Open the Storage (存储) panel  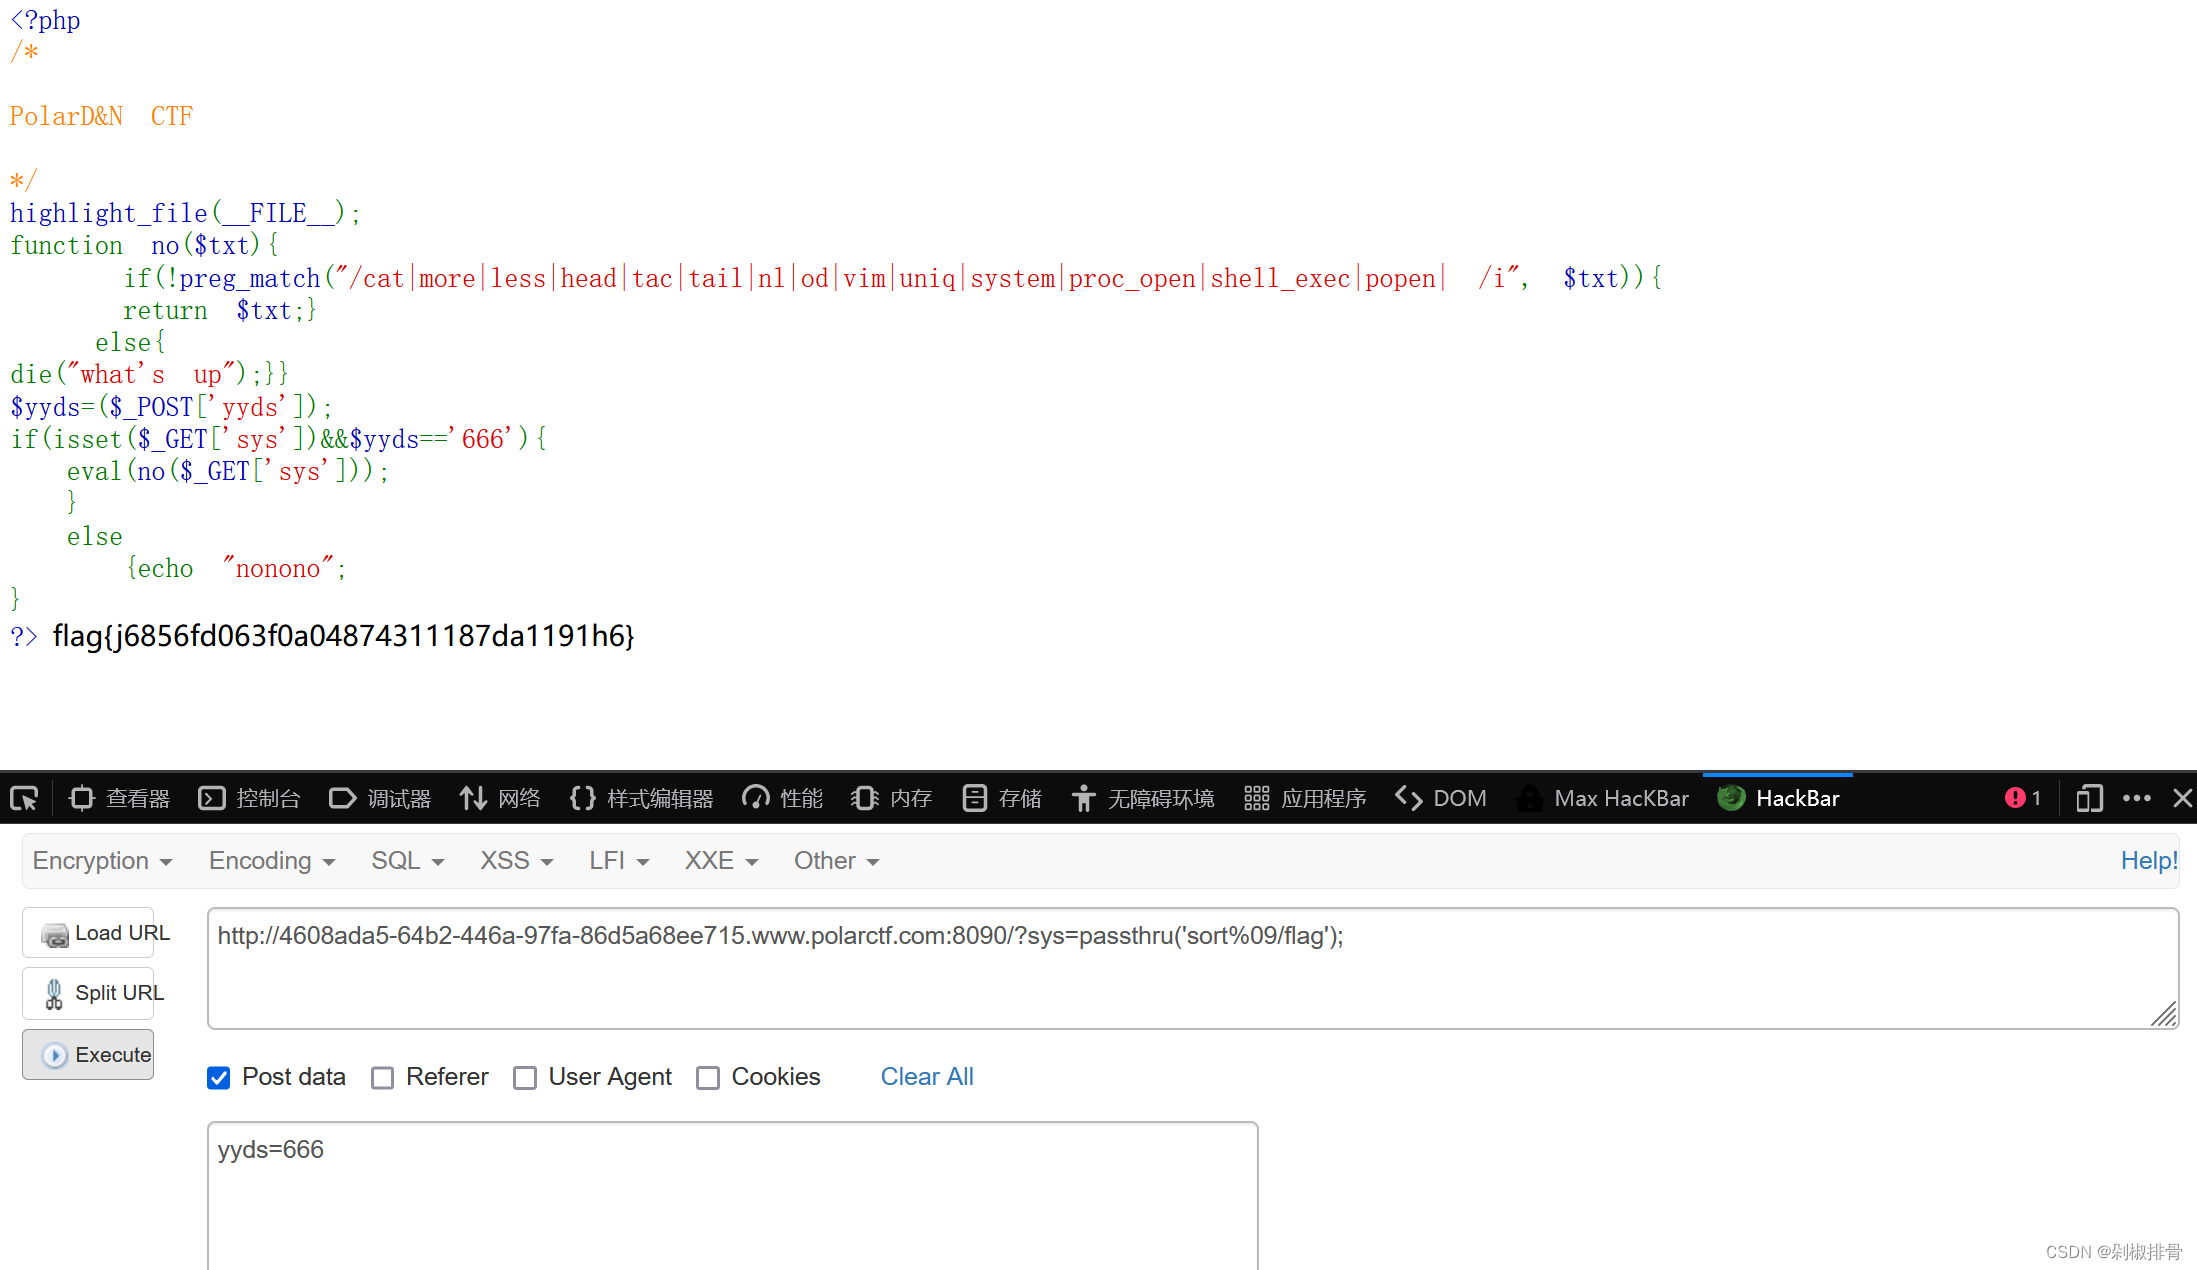(x=1002, y=798)
